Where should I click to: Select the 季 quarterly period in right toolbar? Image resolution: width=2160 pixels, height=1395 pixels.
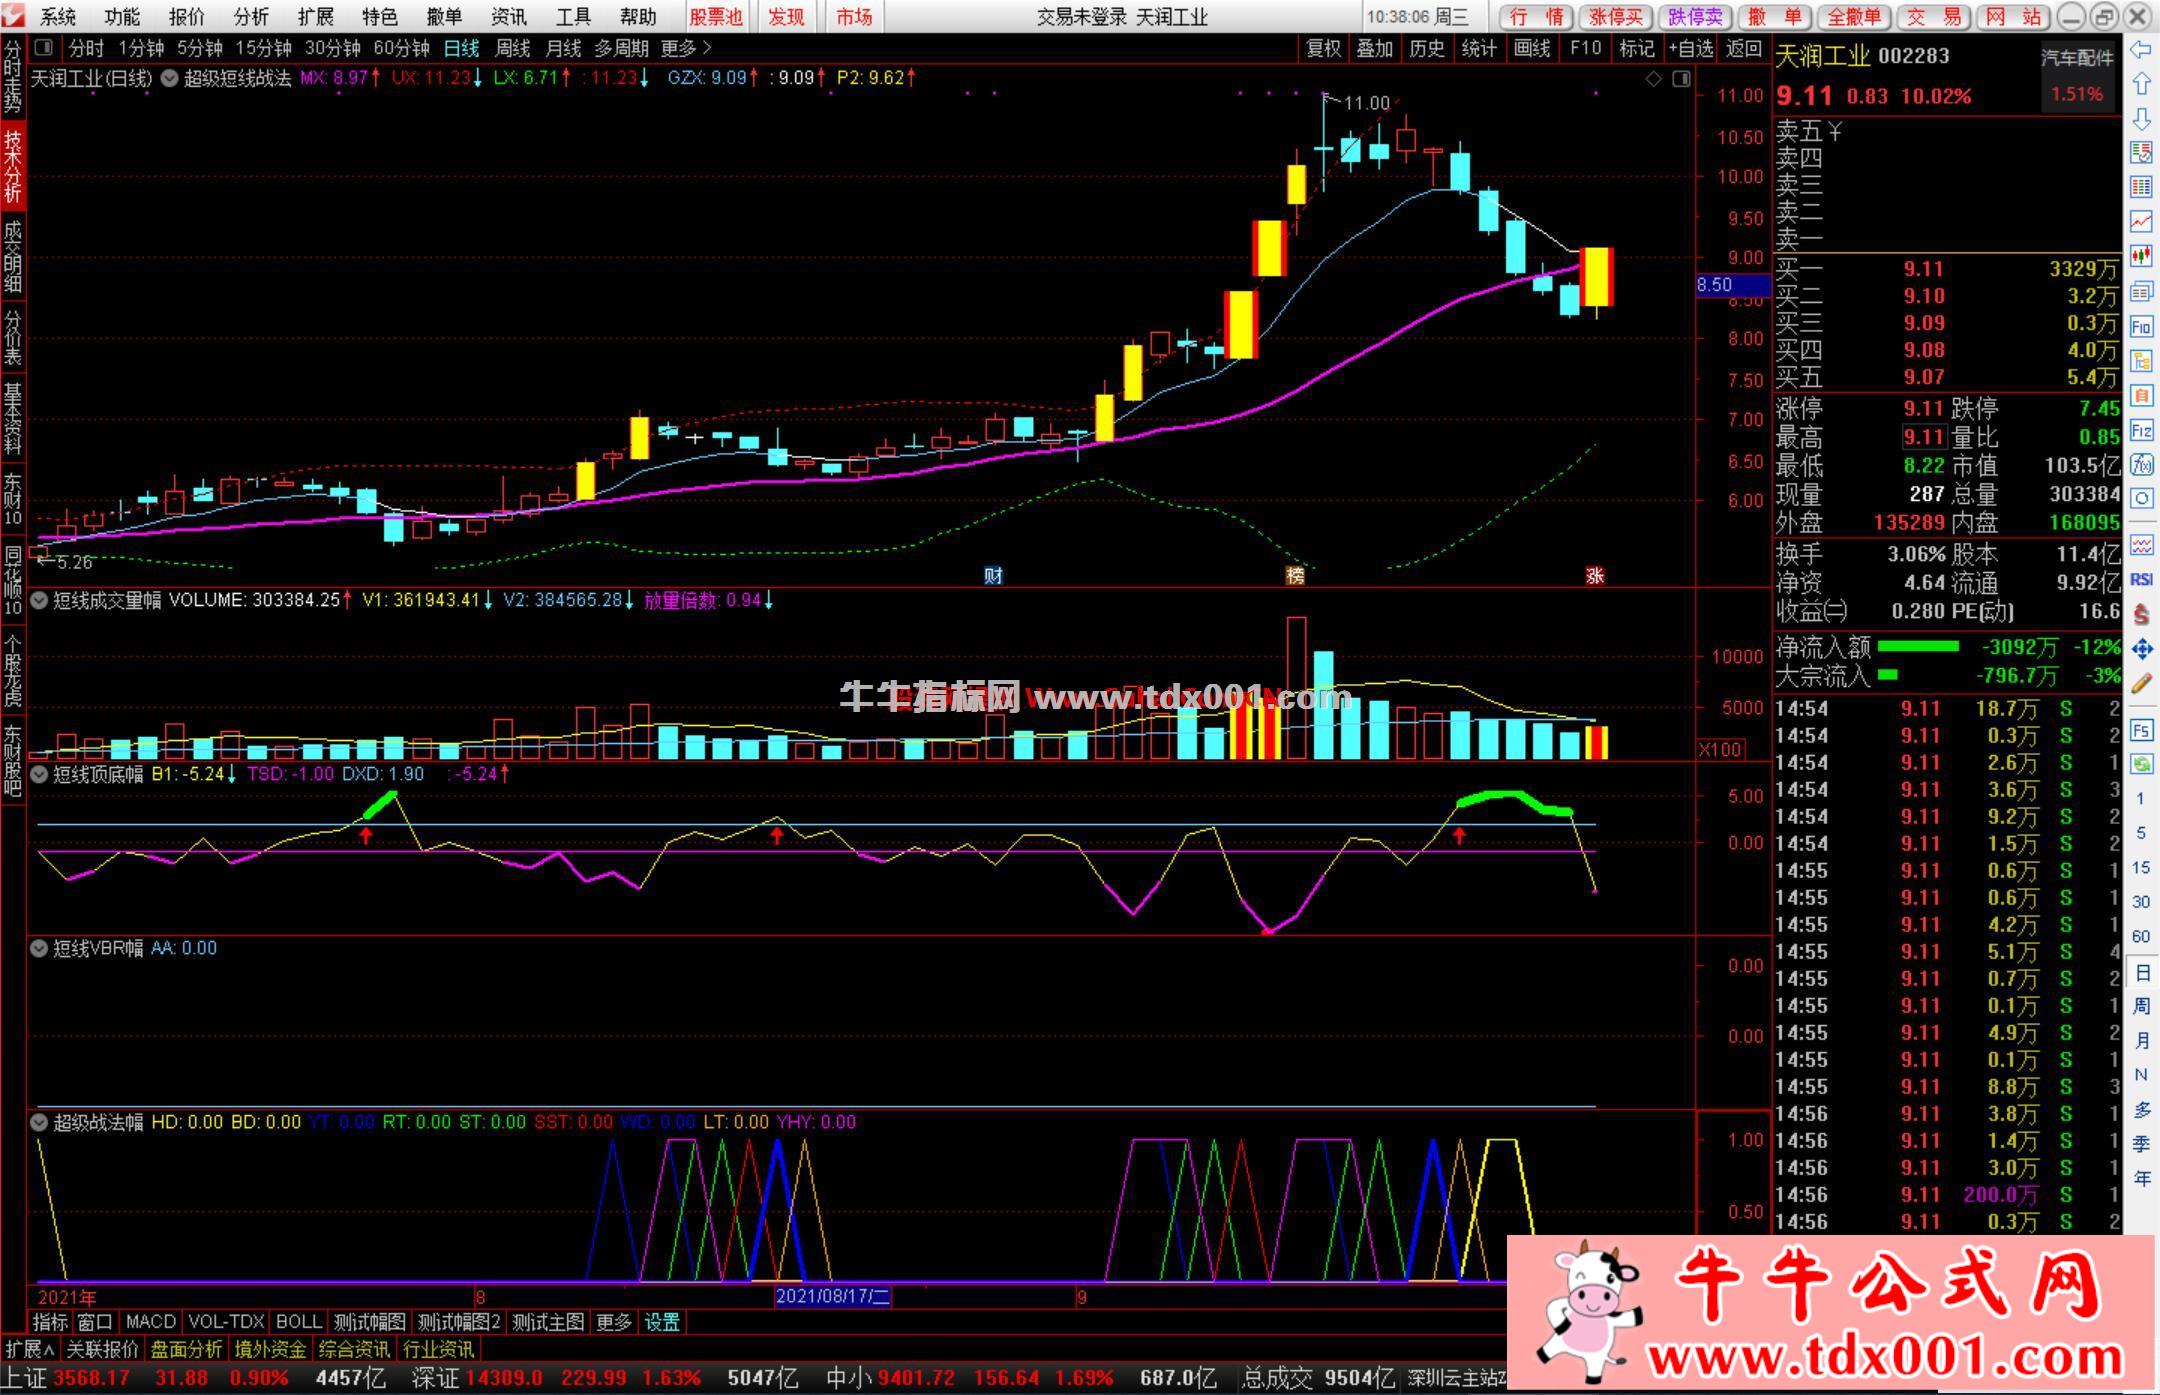click(2142, 1144)
